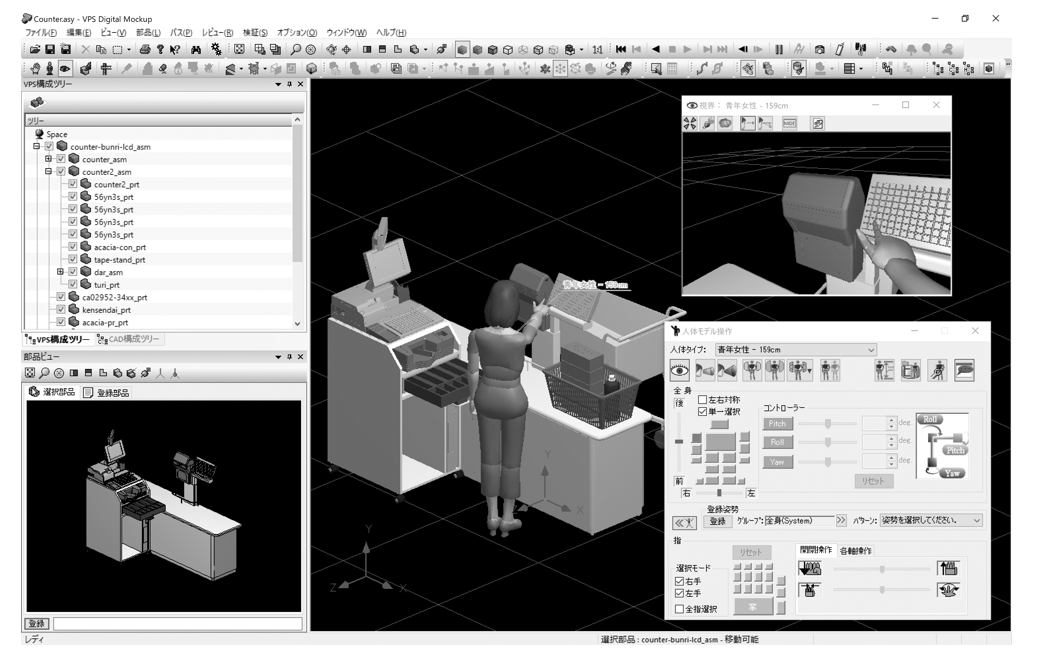Toggle the tape-stand_prt checkbox in tree
The image size is (1062, 657).
click(x=73, y=260)
